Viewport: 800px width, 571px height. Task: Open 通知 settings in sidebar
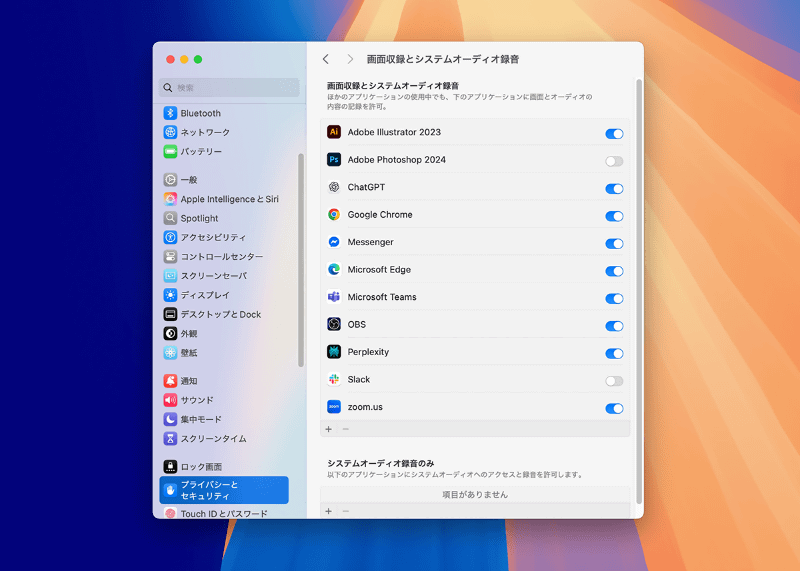pos(224,381)
